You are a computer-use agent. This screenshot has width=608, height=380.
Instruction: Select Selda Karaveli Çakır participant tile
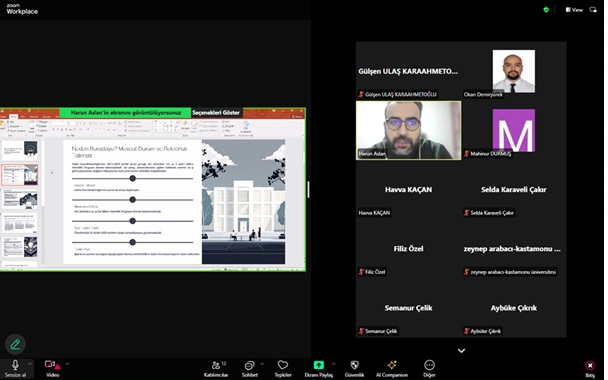514,190
